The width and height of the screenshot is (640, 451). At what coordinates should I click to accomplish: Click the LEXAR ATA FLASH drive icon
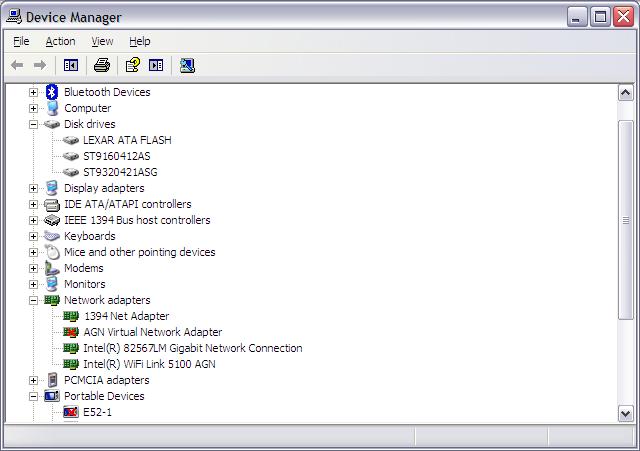coord(71,140)
